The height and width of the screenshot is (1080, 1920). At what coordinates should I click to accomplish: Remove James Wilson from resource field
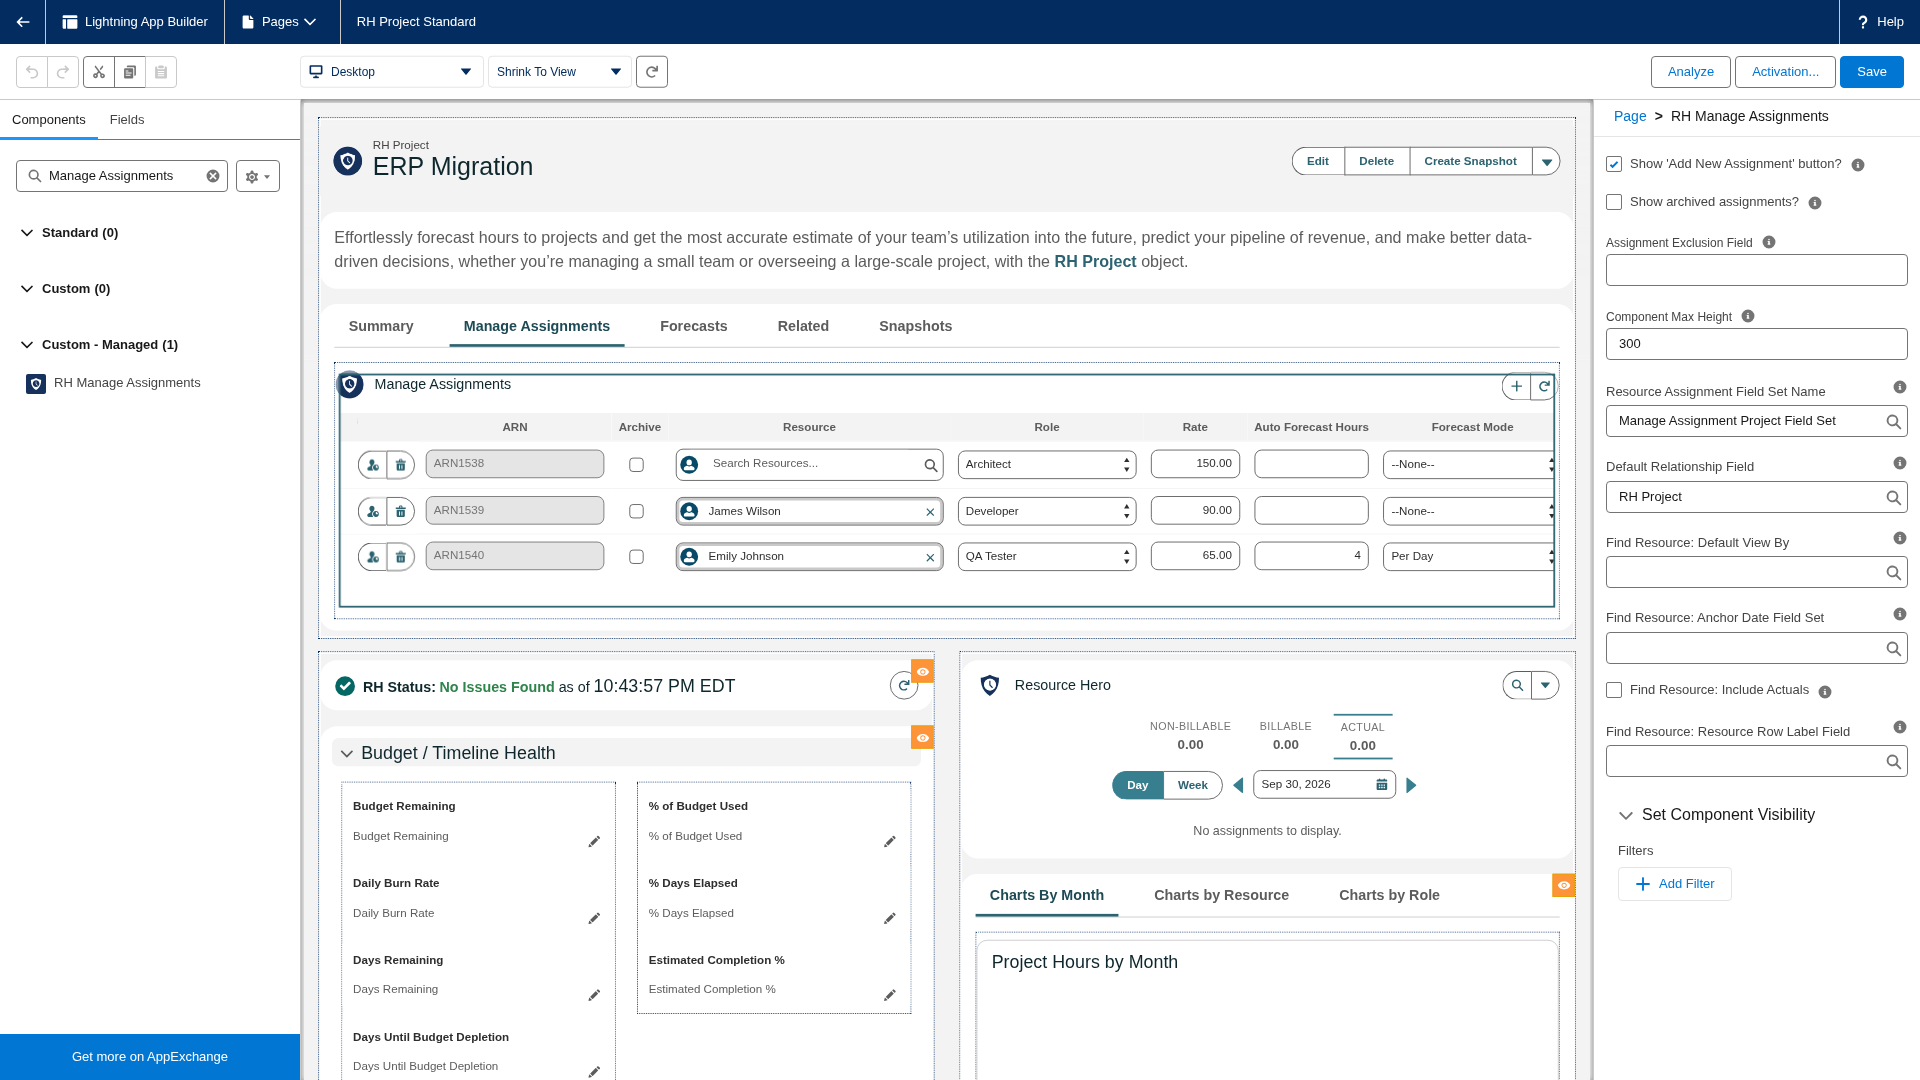pos(930,512)
